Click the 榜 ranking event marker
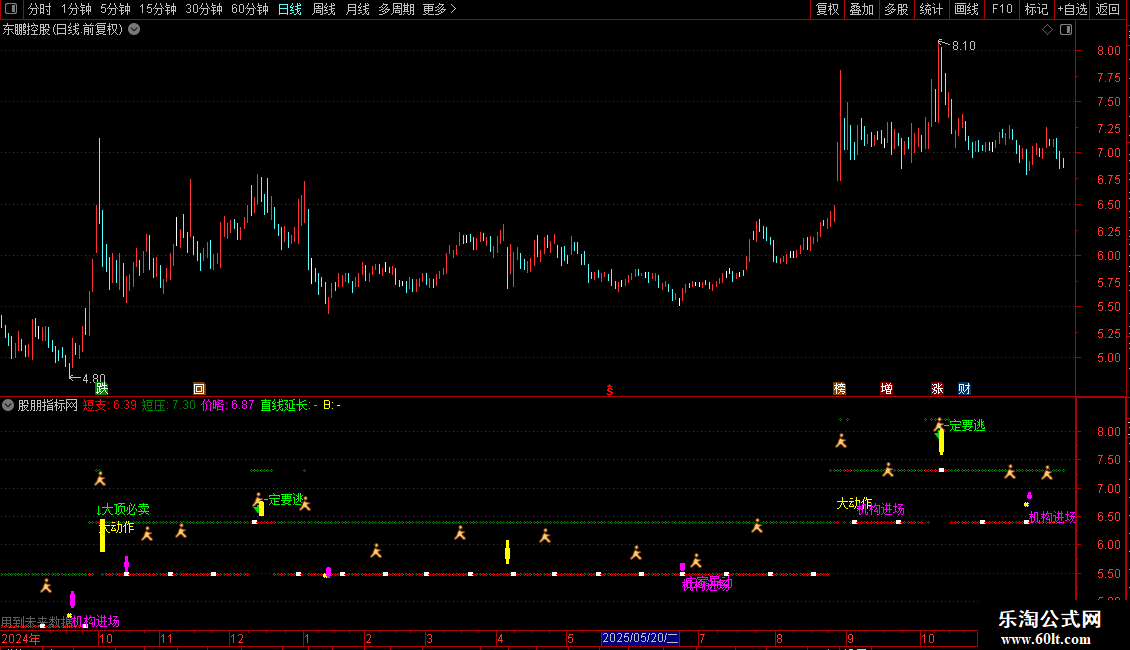 (840, 388)
